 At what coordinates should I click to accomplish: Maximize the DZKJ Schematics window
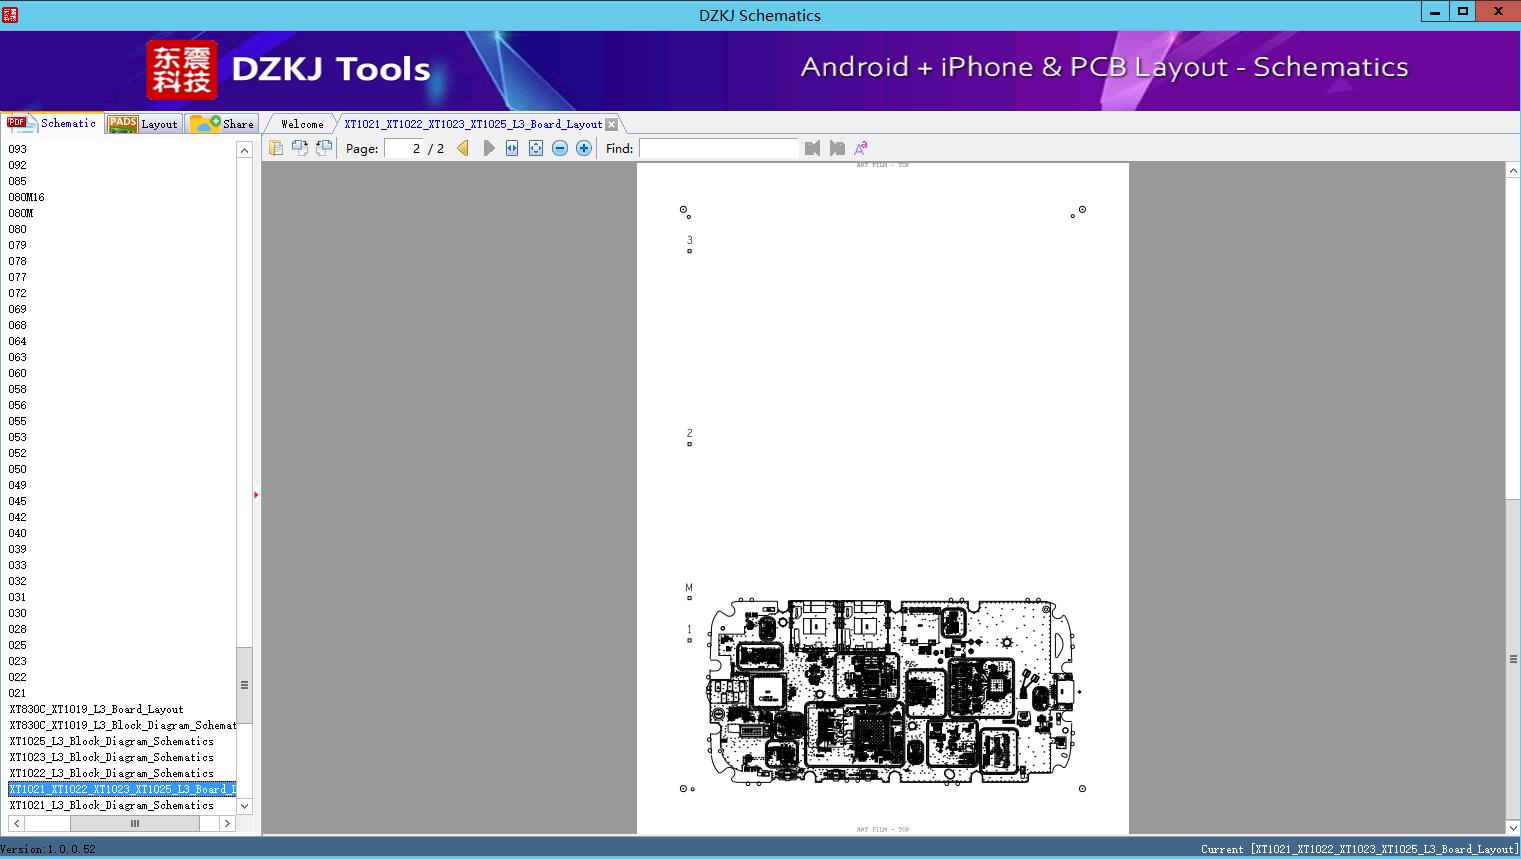point(1463,12)
